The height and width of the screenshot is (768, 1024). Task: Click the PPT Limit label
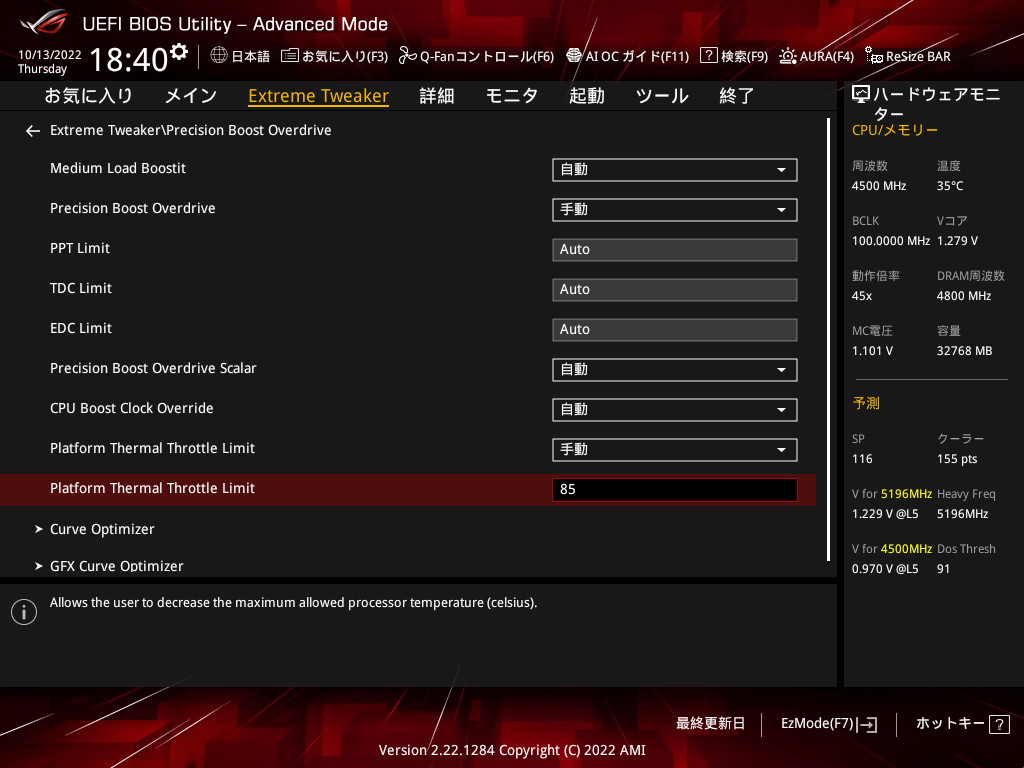tap(80, 248)
